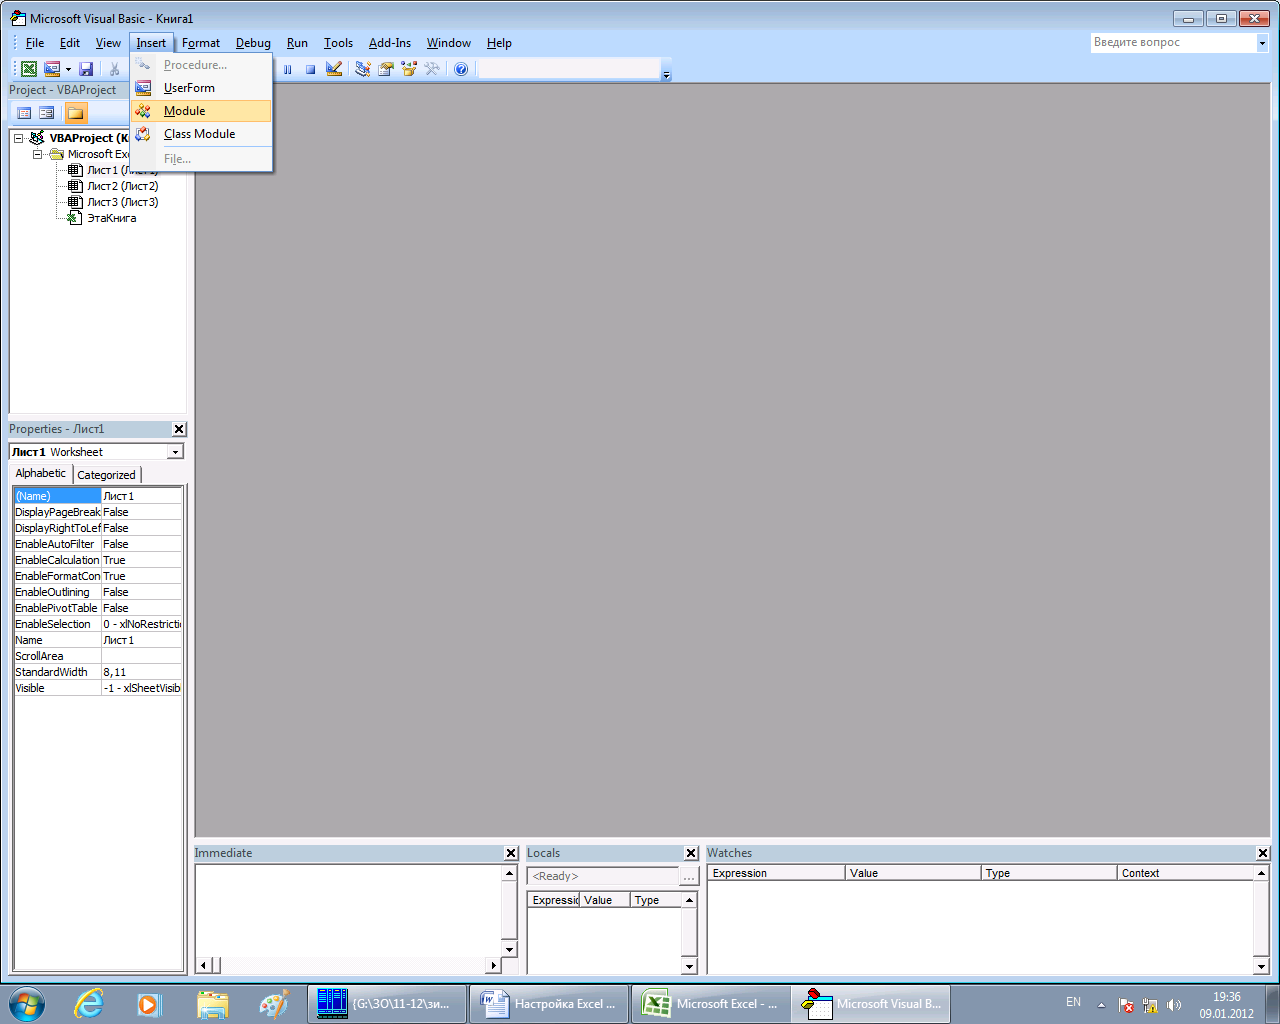This screenshot has height=1024, width=1280.
Task: Click inside the Immediate window text area
Action: click(x=348, y=910)
